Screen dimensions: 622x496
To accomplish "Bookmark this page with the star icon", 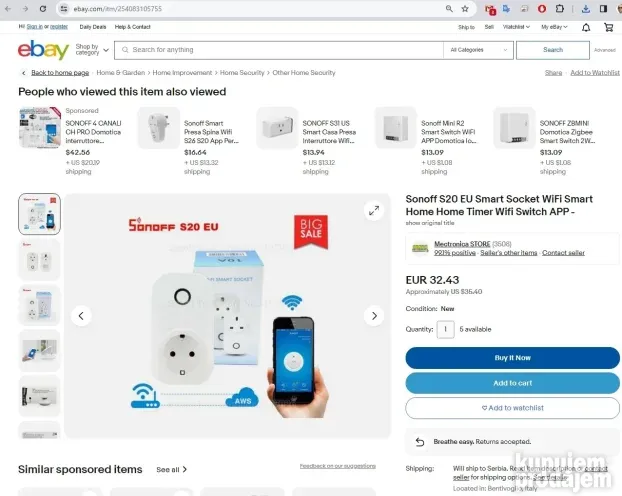I will pos(465,9).
